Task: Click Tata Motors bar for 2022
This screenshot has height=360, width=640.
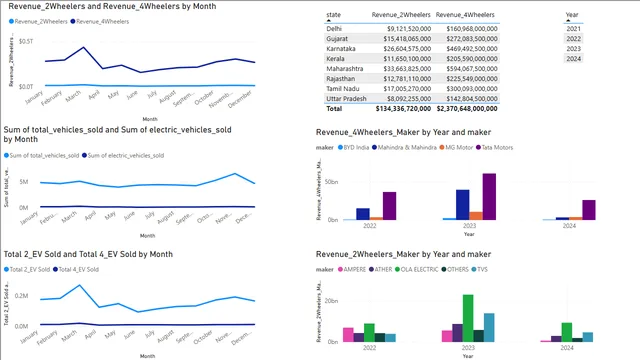Action: (389, 206)
